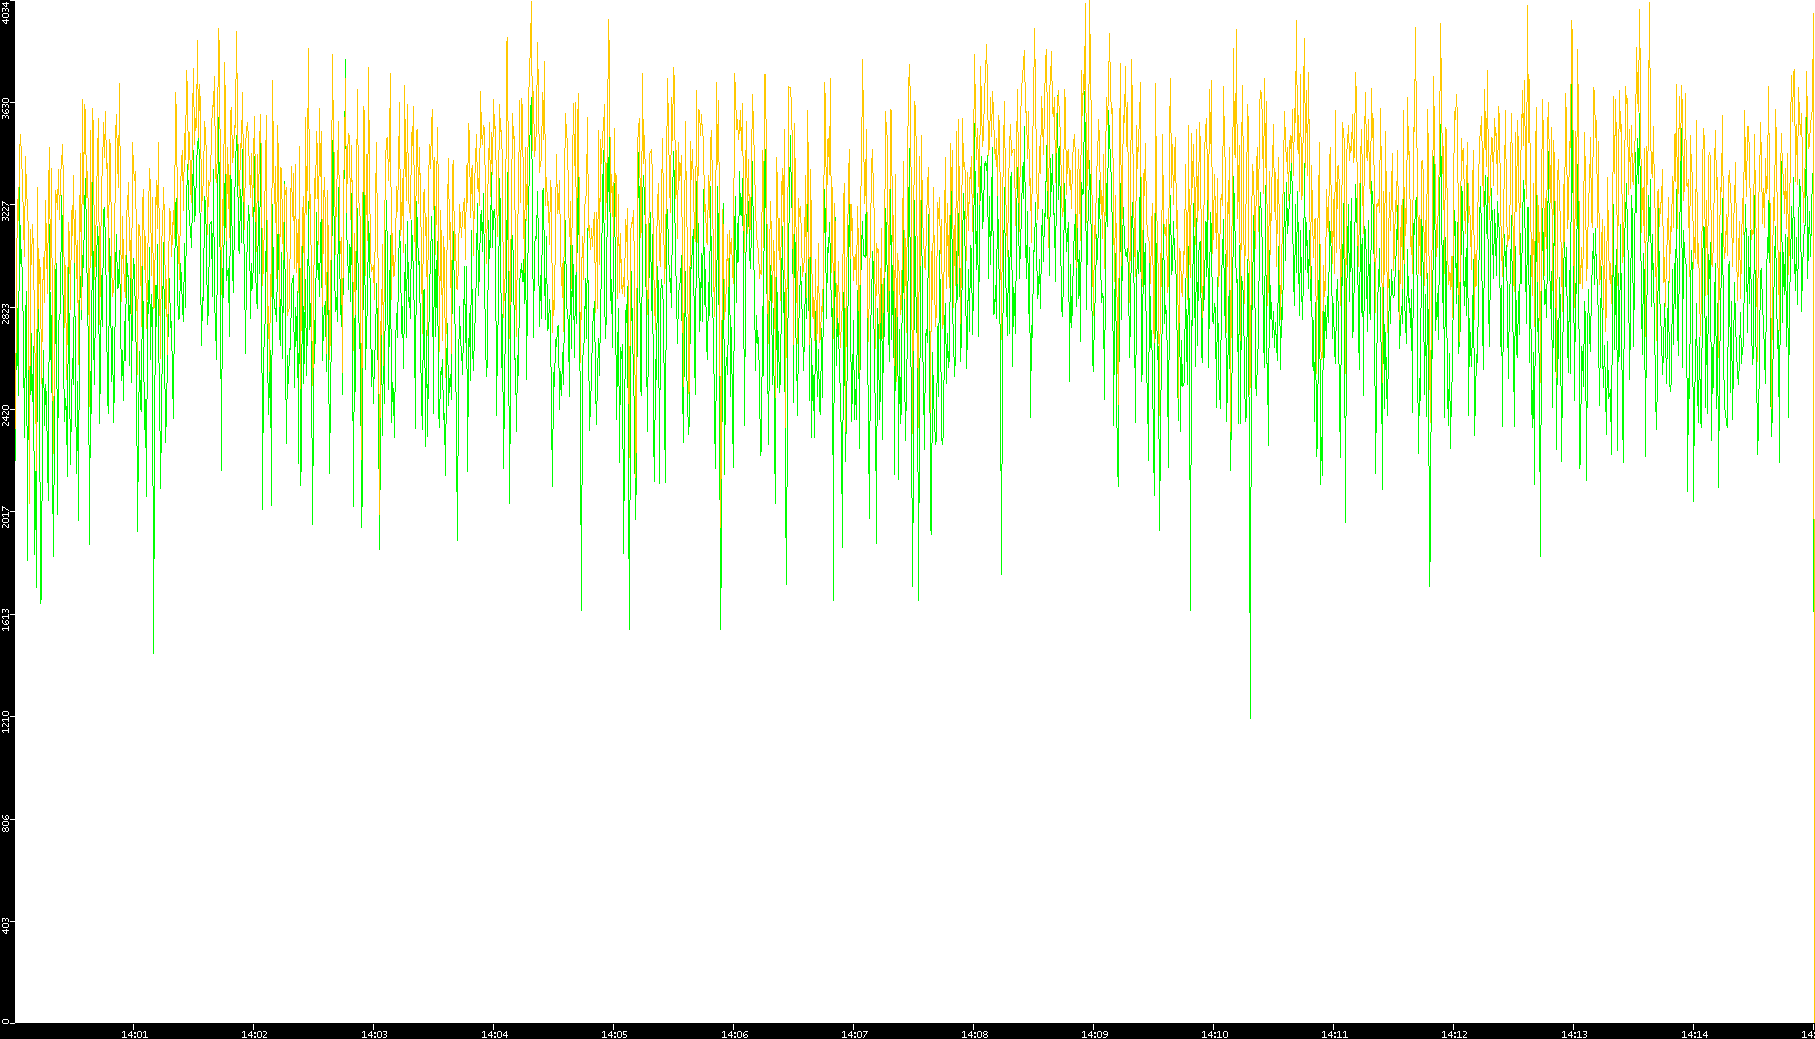Click the 0 origin axis label
Viewport: 1815px width, 1039px height.
6,1020
